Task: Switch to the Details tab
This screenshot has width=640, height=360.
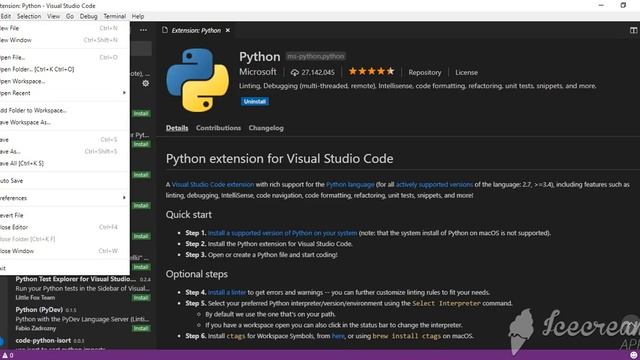Action: (177, 128)
